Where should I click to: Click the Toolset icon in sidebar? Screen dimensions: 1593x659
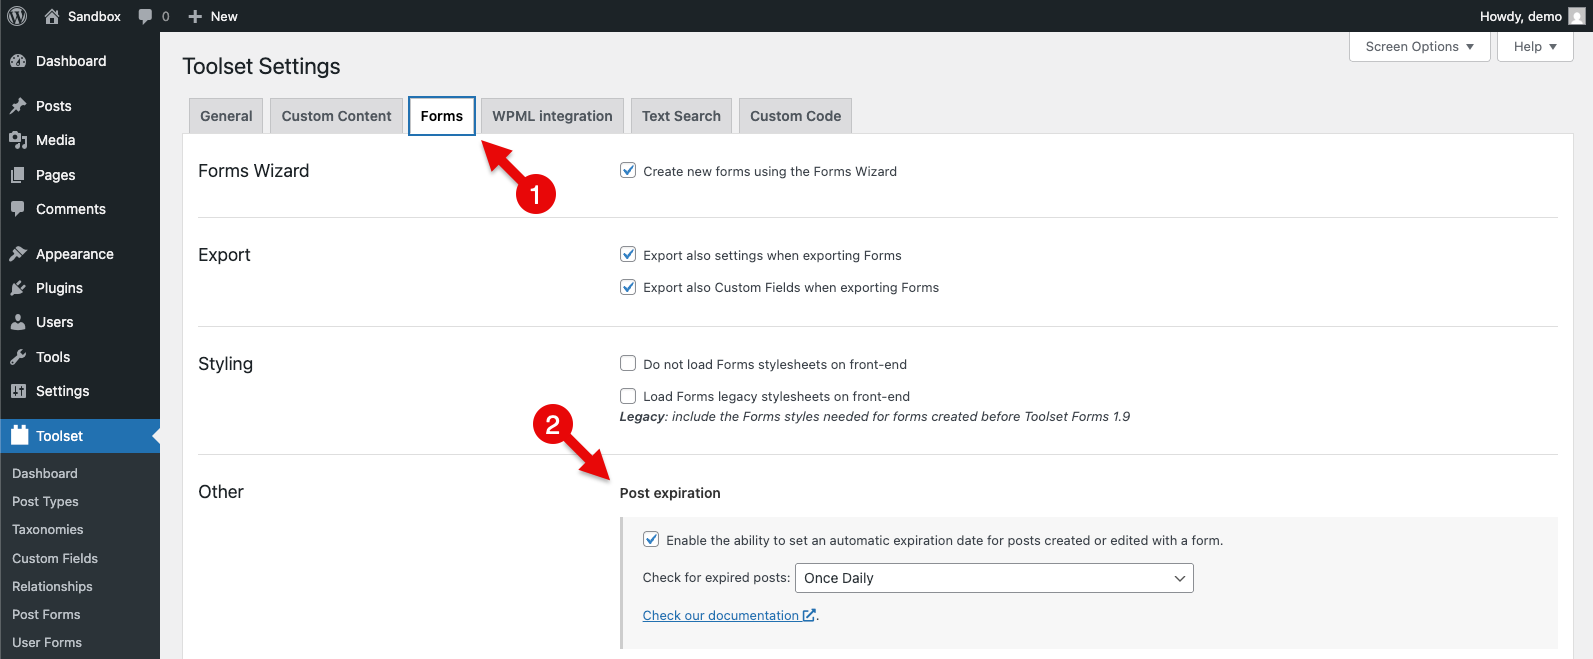pos(19,435)
